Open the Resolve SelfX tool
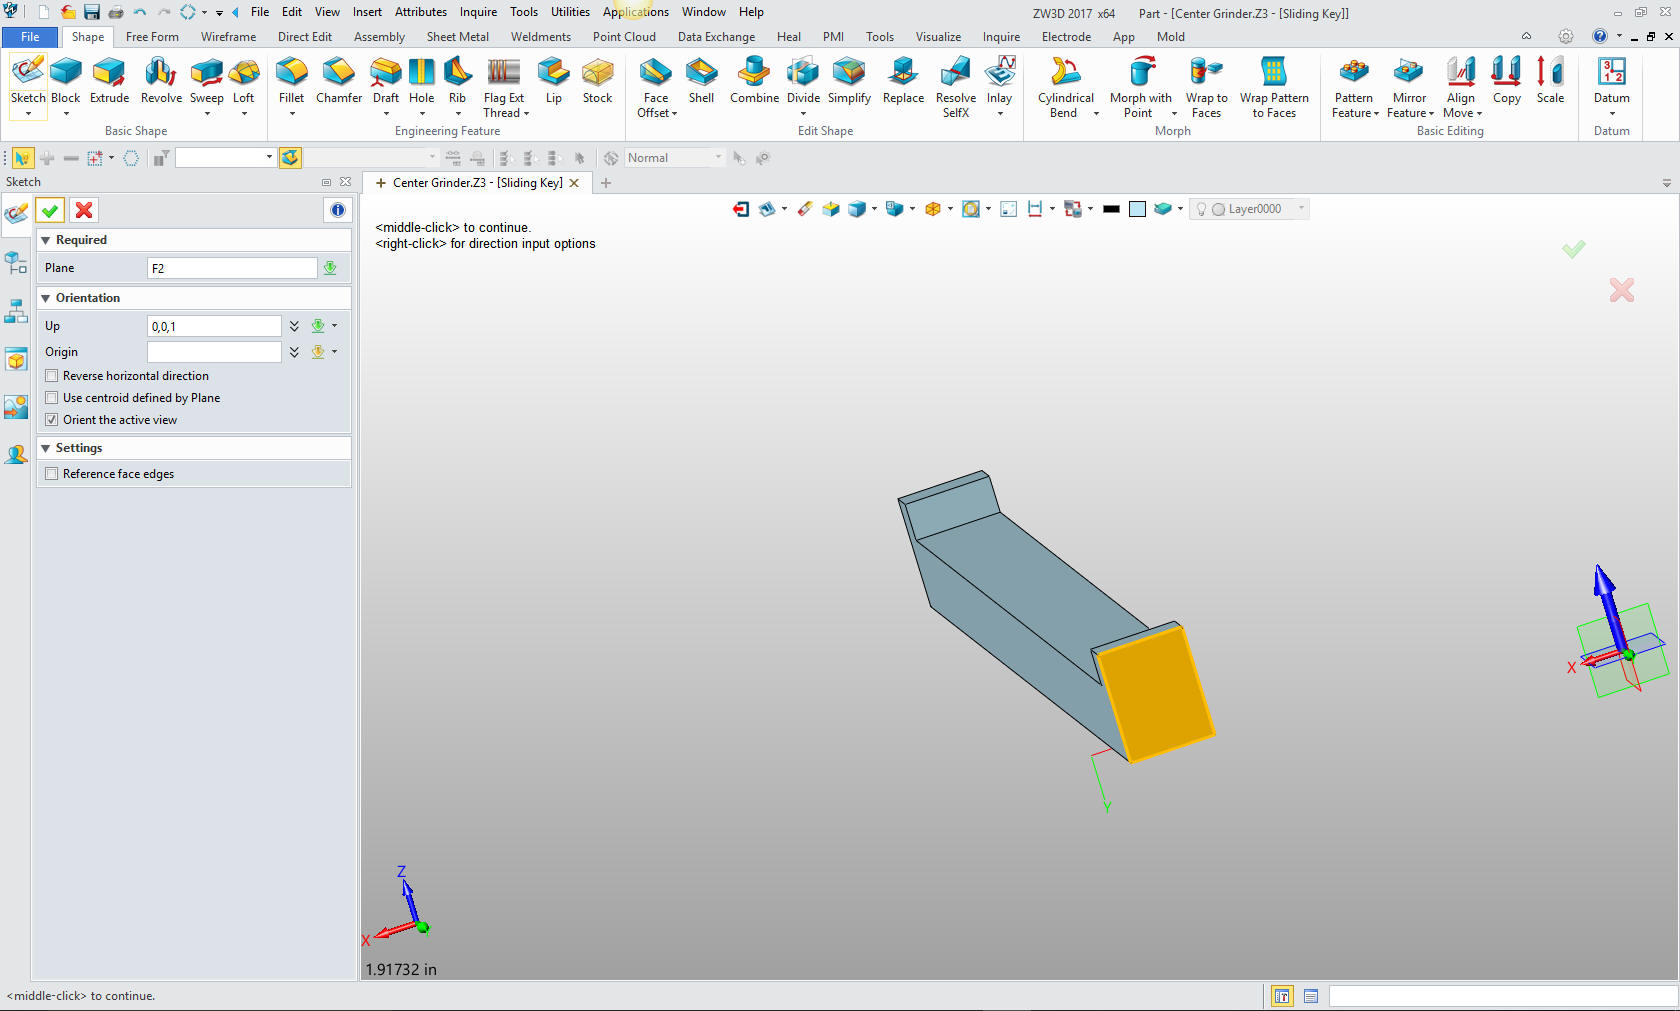Viewport: 1680px width, 1011px height. [955, 87]
